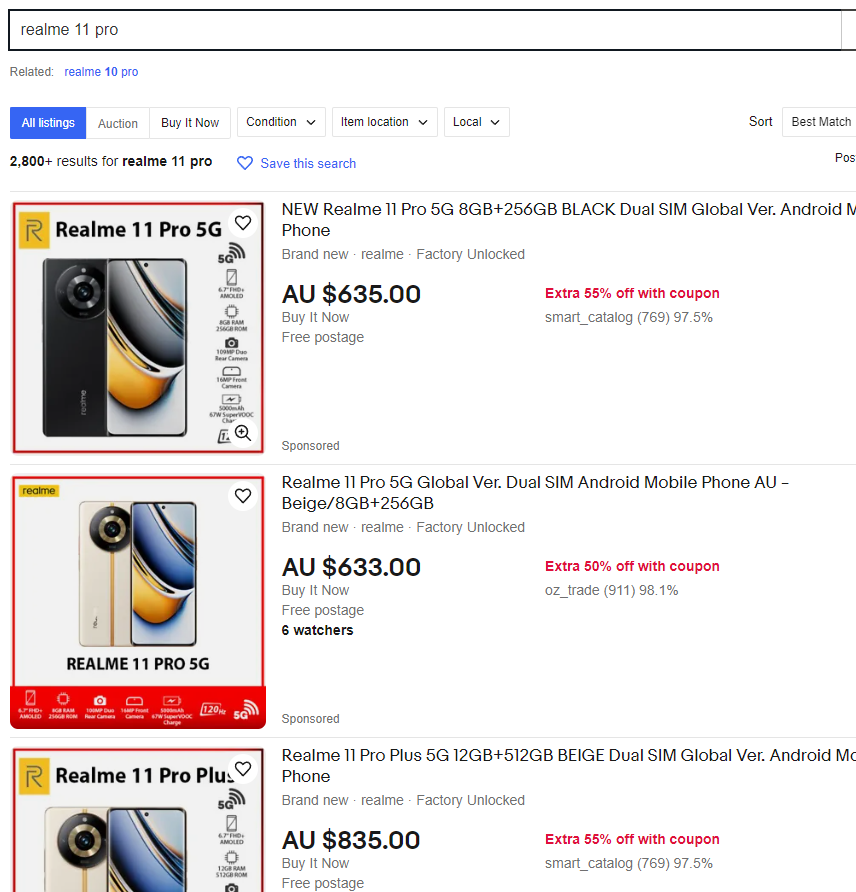Expand the Item location dropdown
This screenshot has width=856, height=892.
coord(384,122)
